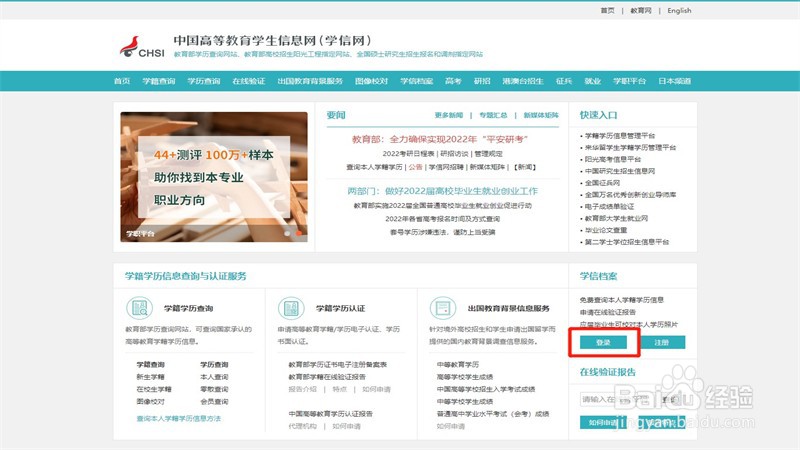
Task: Open 阳光高考信息平台 quick link
Action: (x=613, y=159)
